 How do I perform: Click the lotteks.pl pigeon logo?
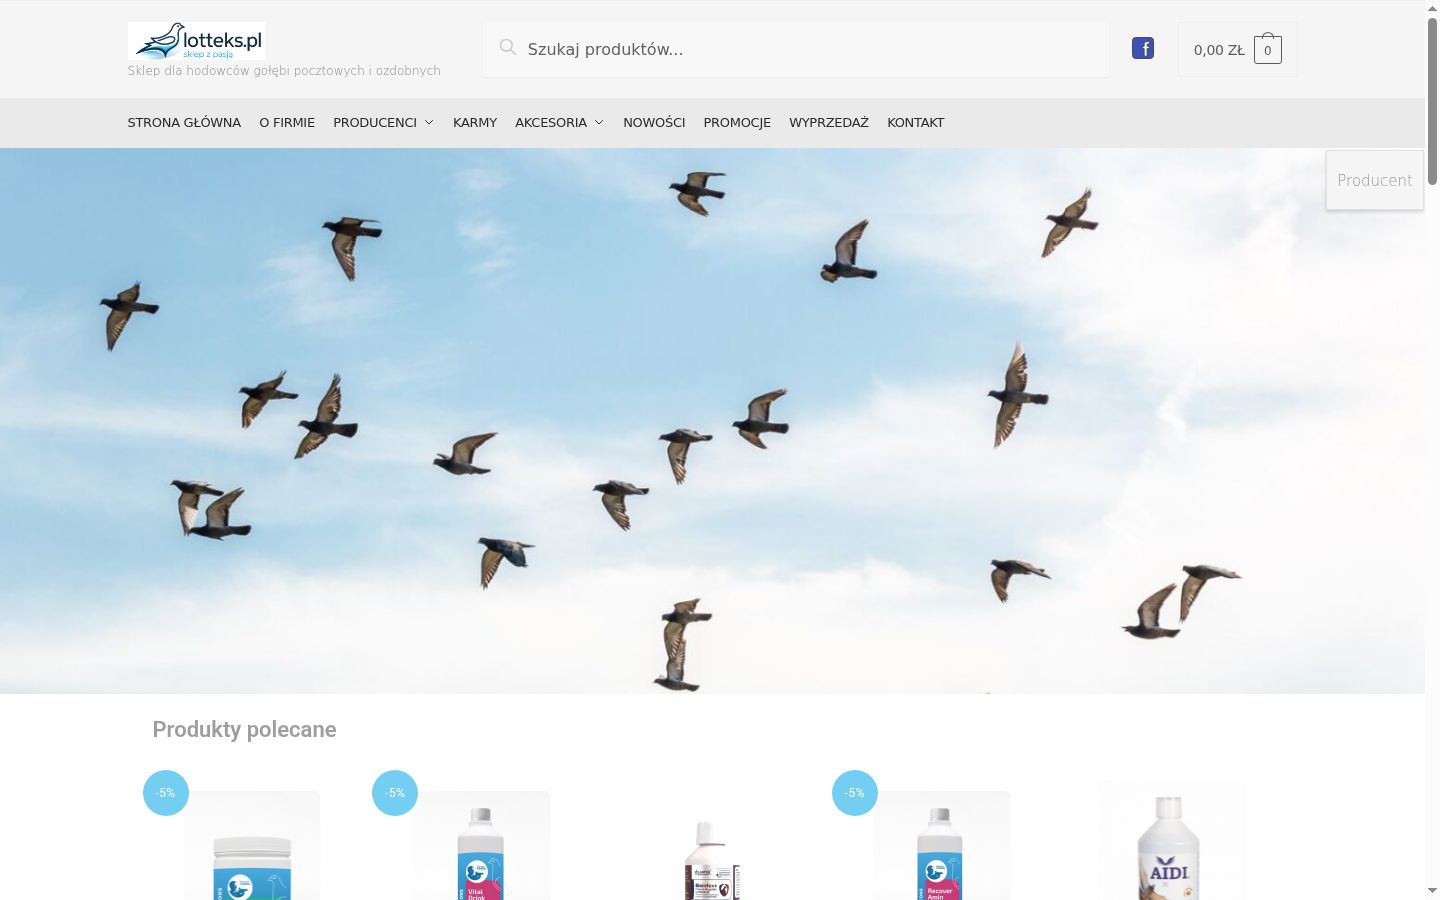[197, 41]
